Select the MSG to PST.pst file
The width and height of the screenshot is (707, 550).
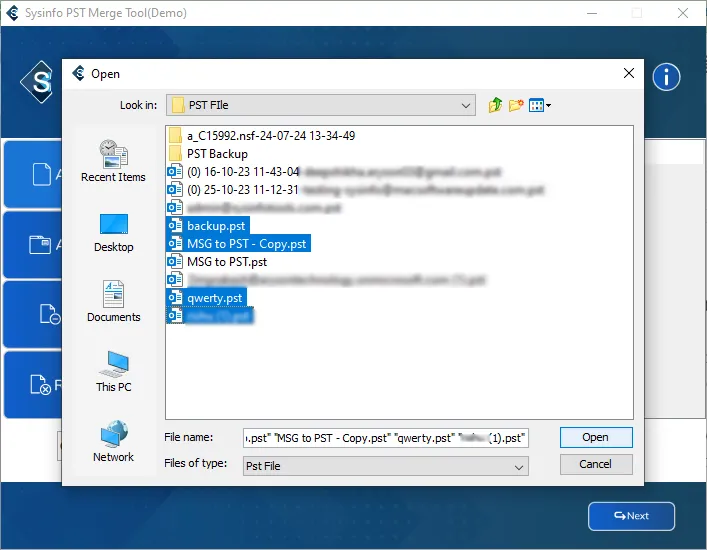[217, 262]
